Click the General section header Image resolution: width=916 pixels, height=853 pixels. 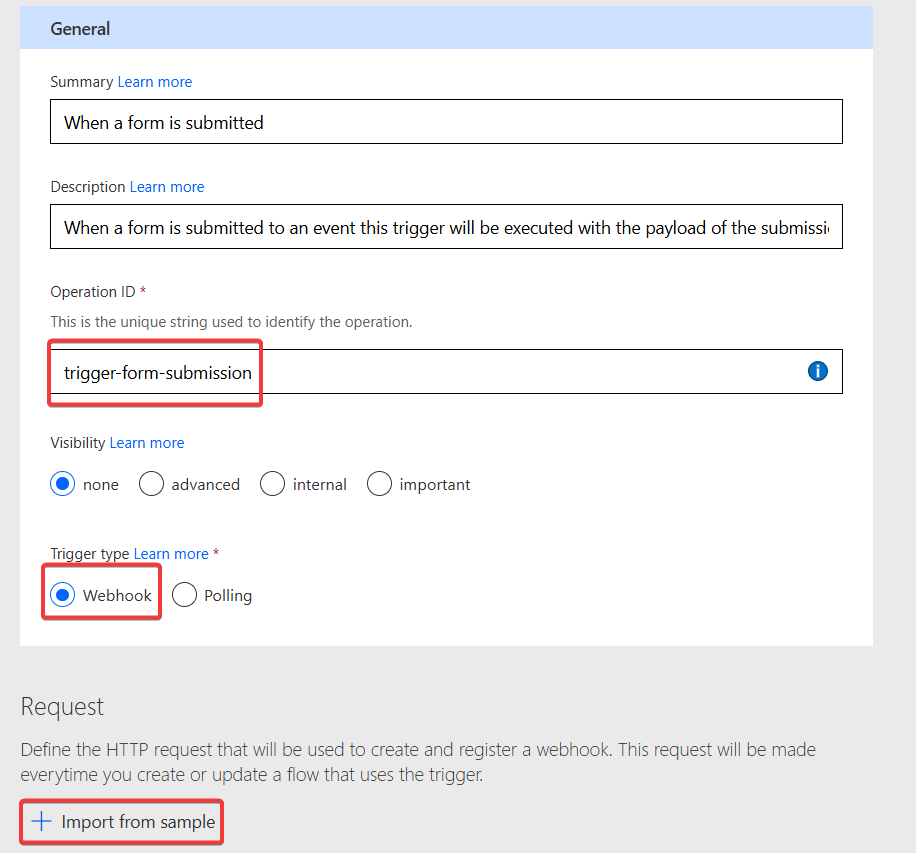click(80, 29)
